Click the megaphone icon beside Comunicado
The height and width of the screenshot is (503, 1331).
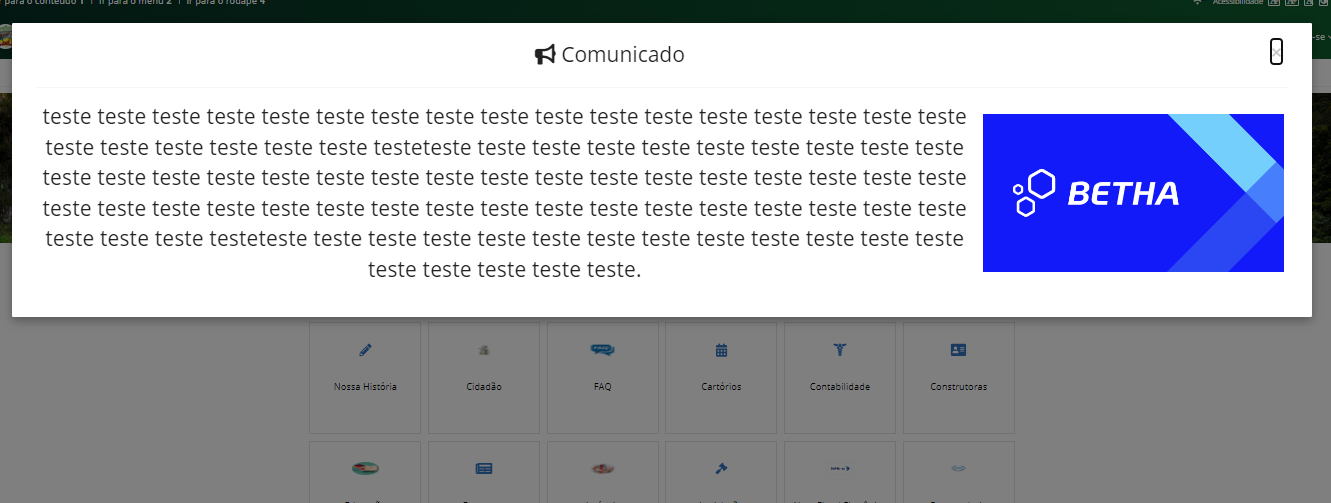[545, 55]
